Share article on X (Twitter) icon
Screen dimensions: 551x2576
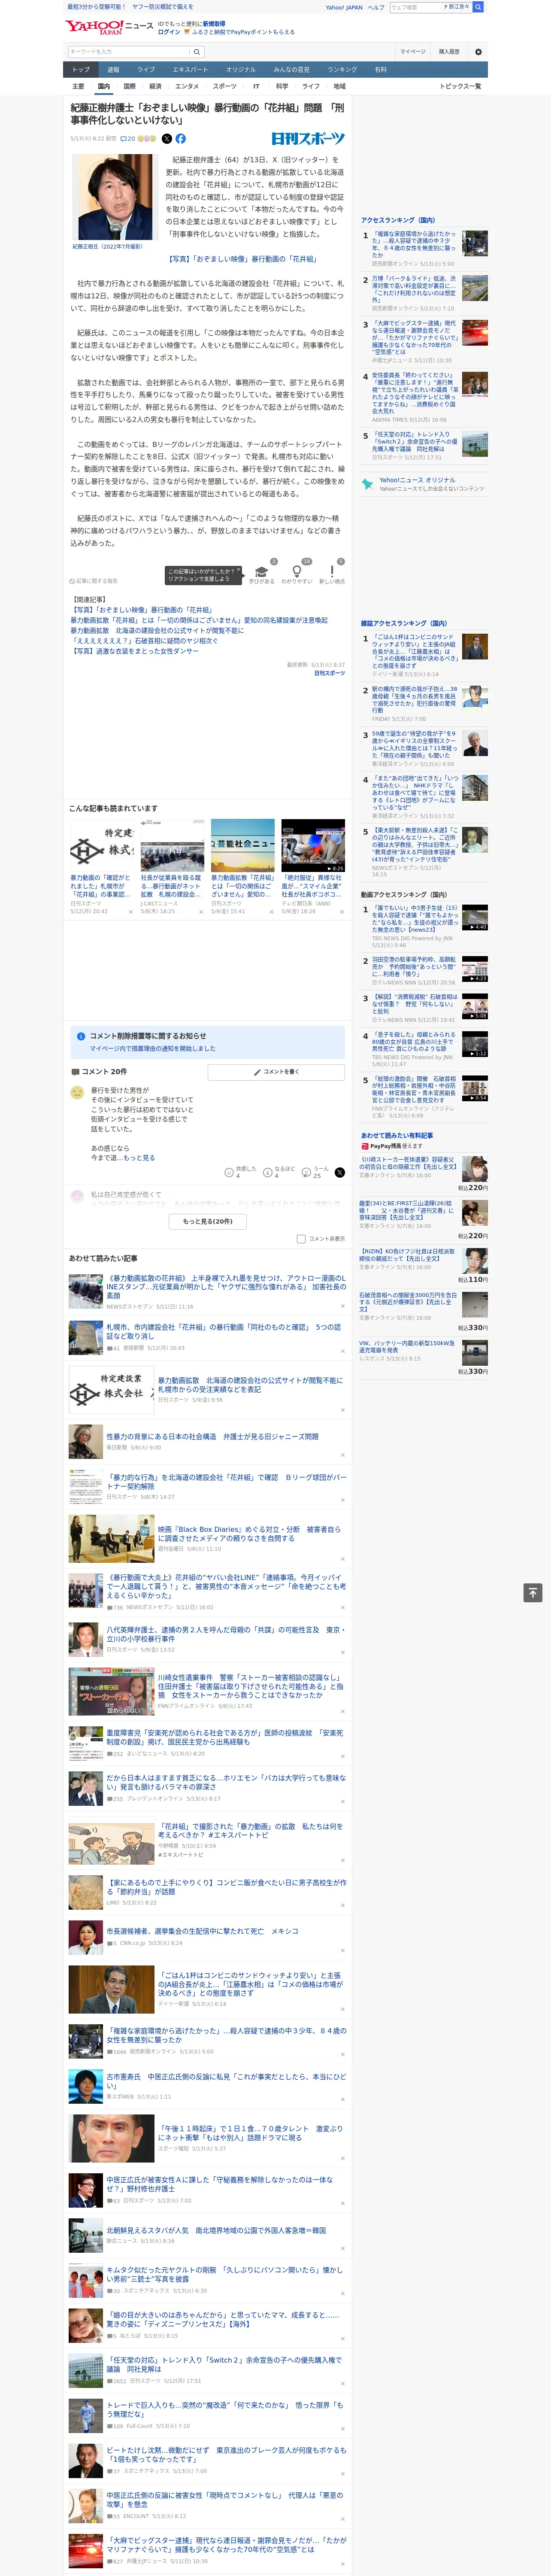(x=167, y=139)
